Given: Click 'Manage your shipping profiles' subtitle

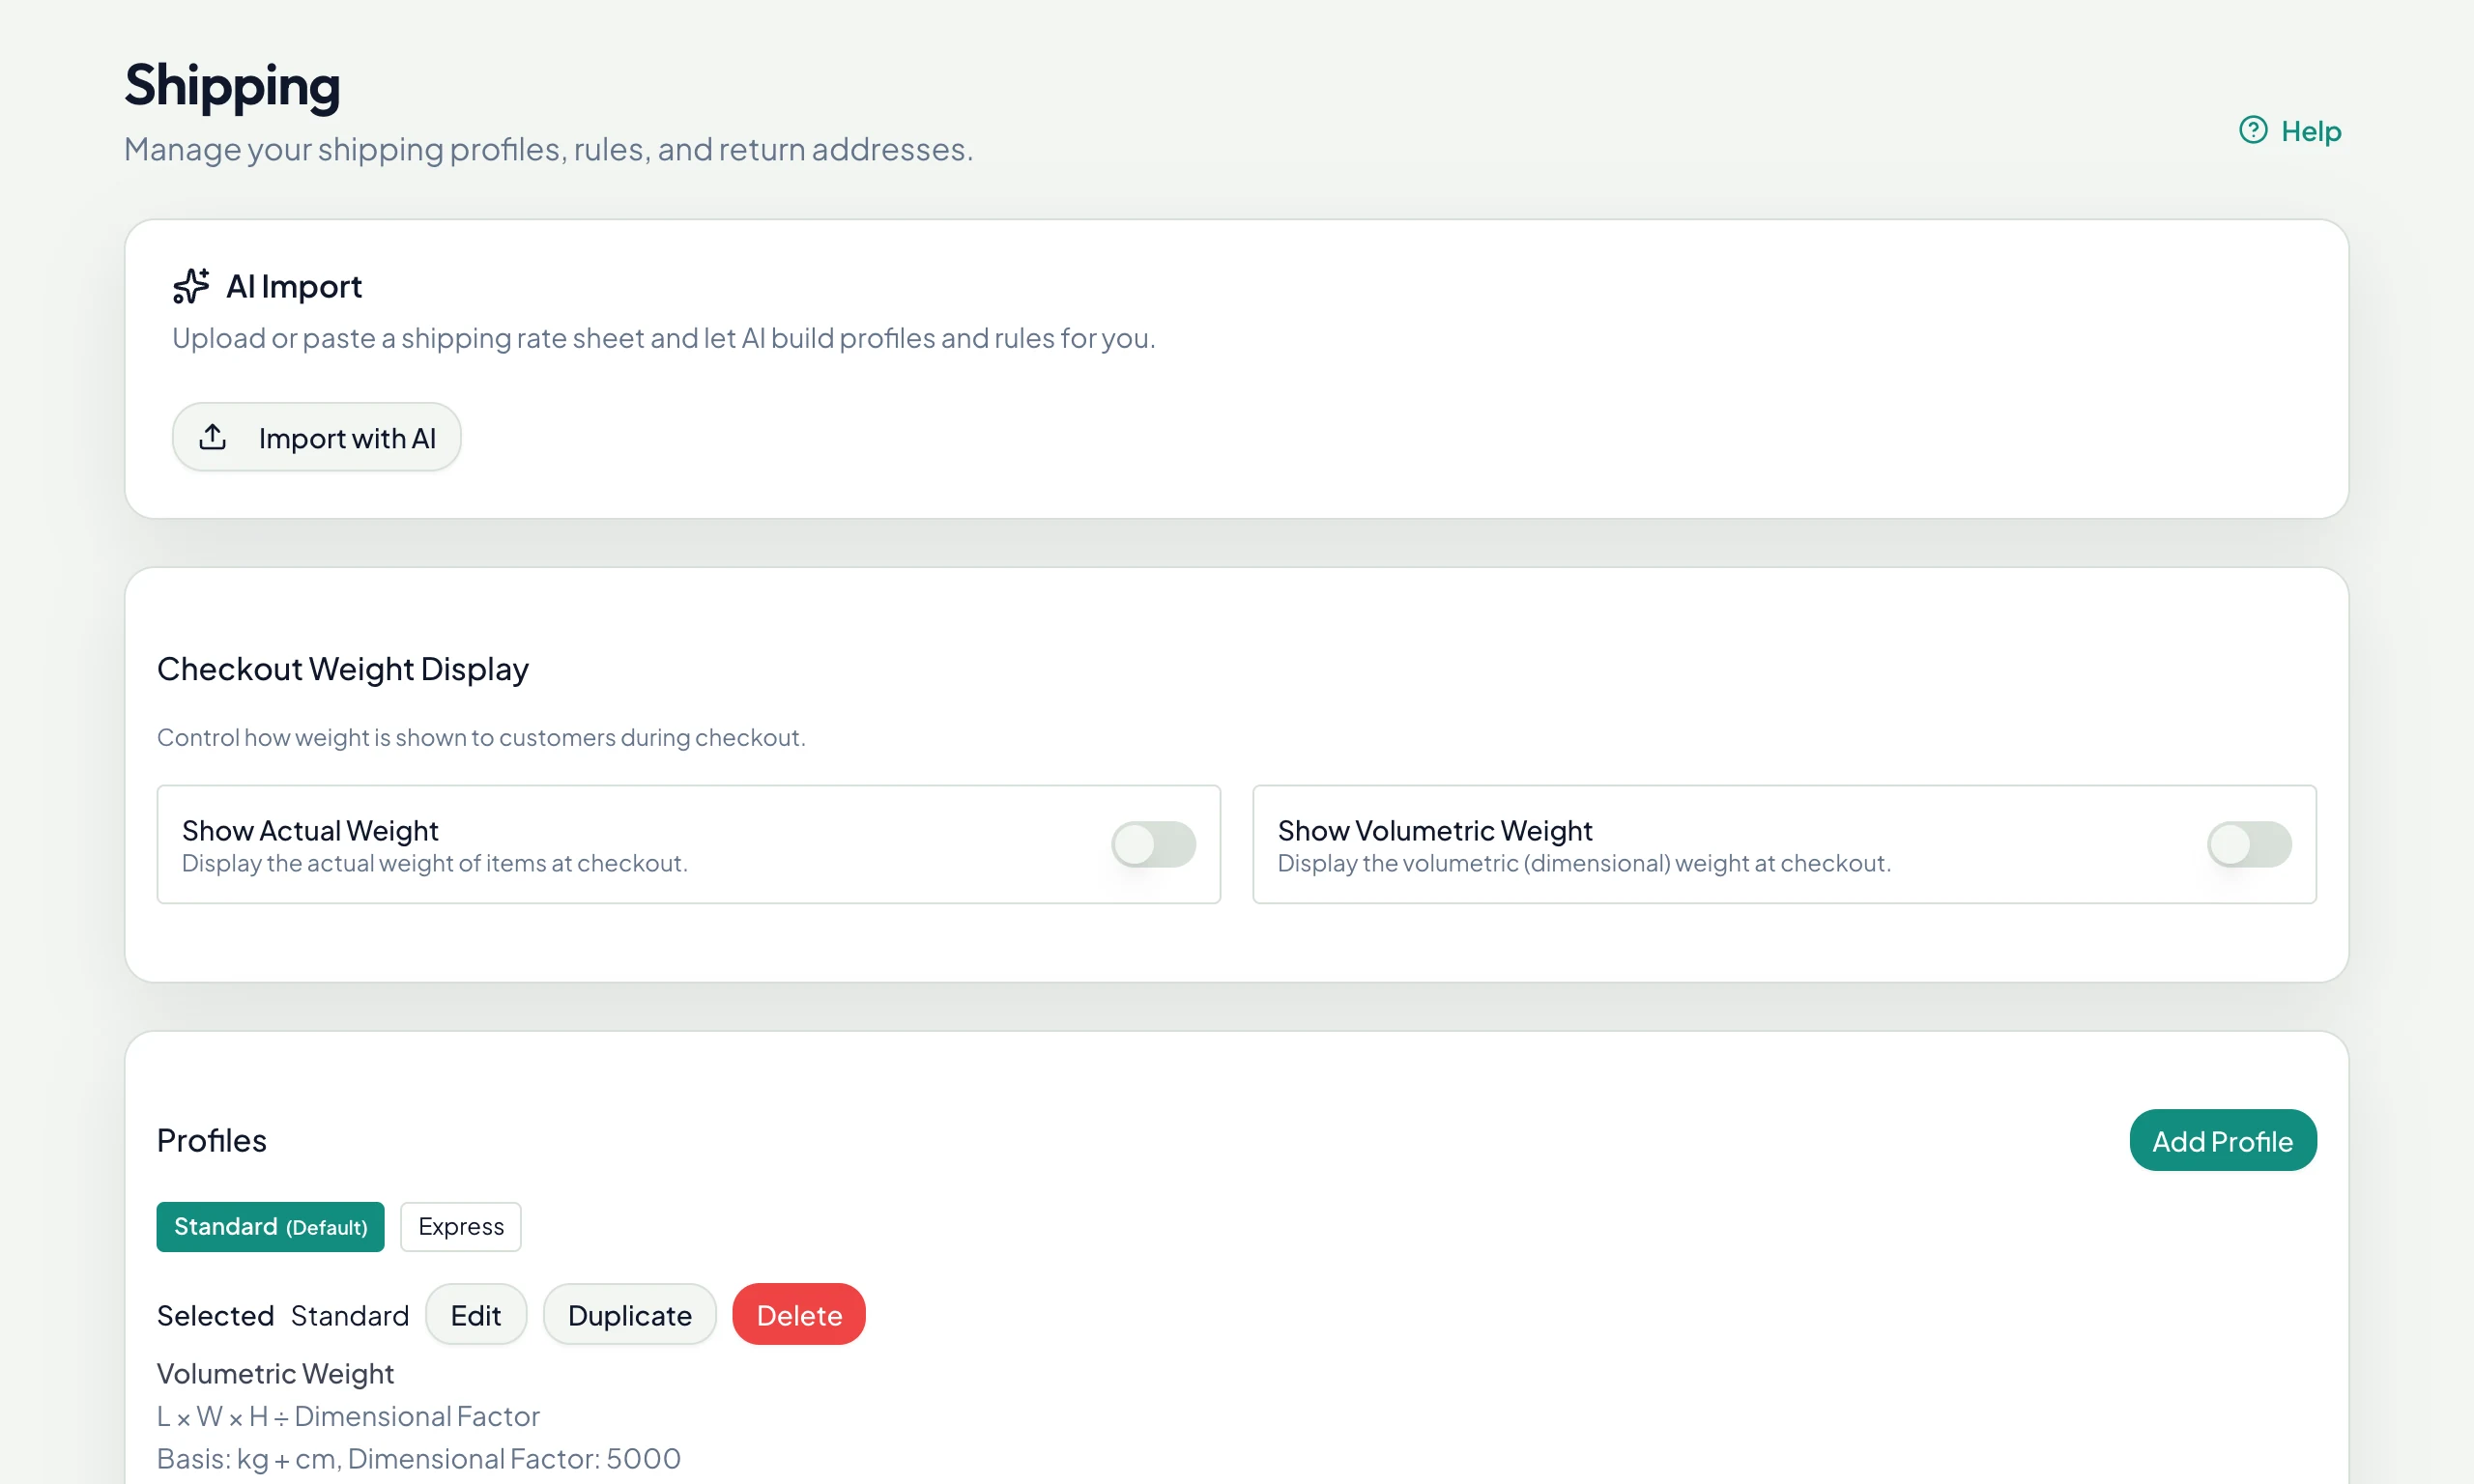Looking at the screenshot, I should 548,149.
